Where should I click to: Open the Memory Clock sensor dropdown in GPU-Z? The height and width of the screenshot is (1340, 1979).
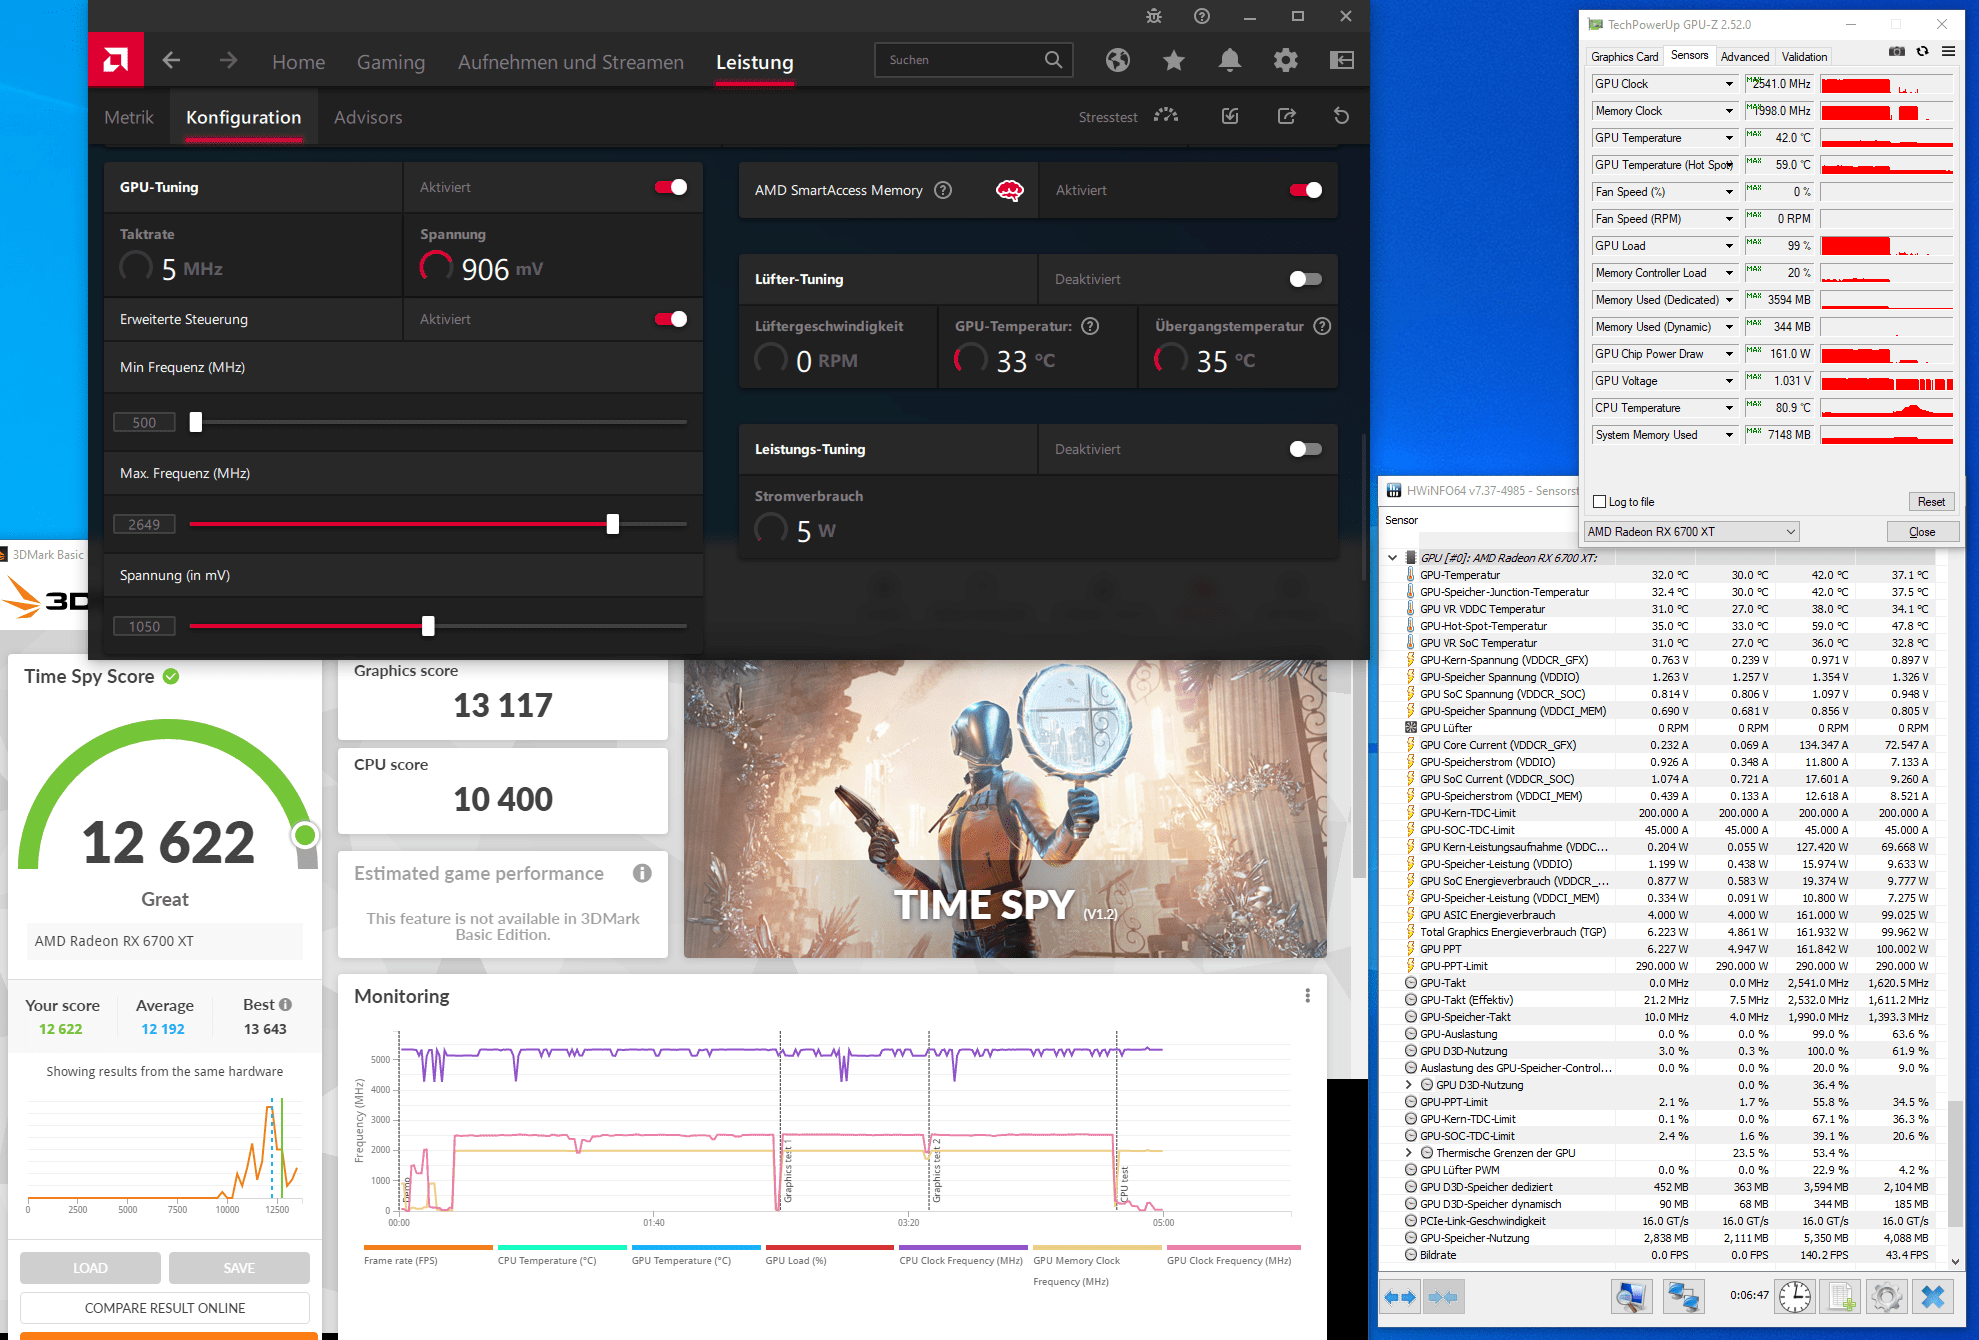click(1729, 111)
